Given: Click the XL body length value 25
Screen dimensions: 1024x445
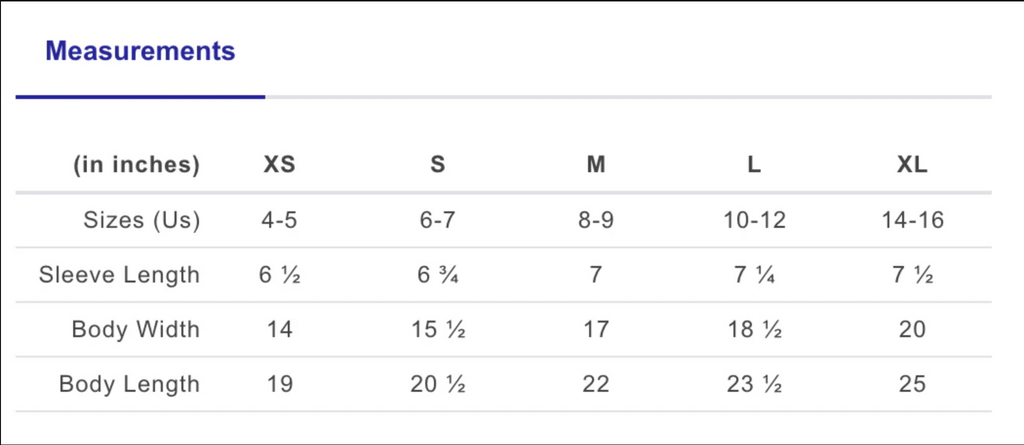Looking at the screenshot, I should [912, 384].
